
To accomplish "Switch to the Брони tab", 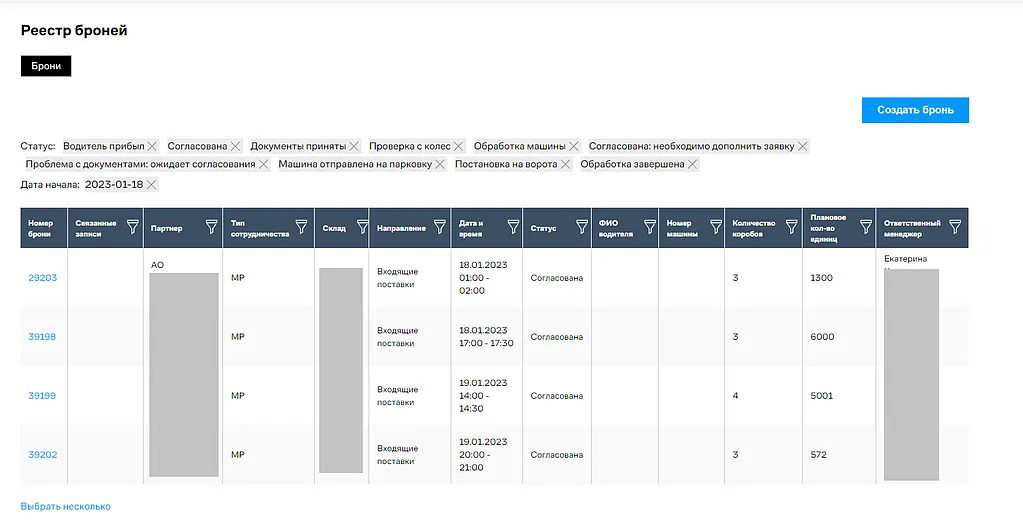I will (x=45, y=66).
